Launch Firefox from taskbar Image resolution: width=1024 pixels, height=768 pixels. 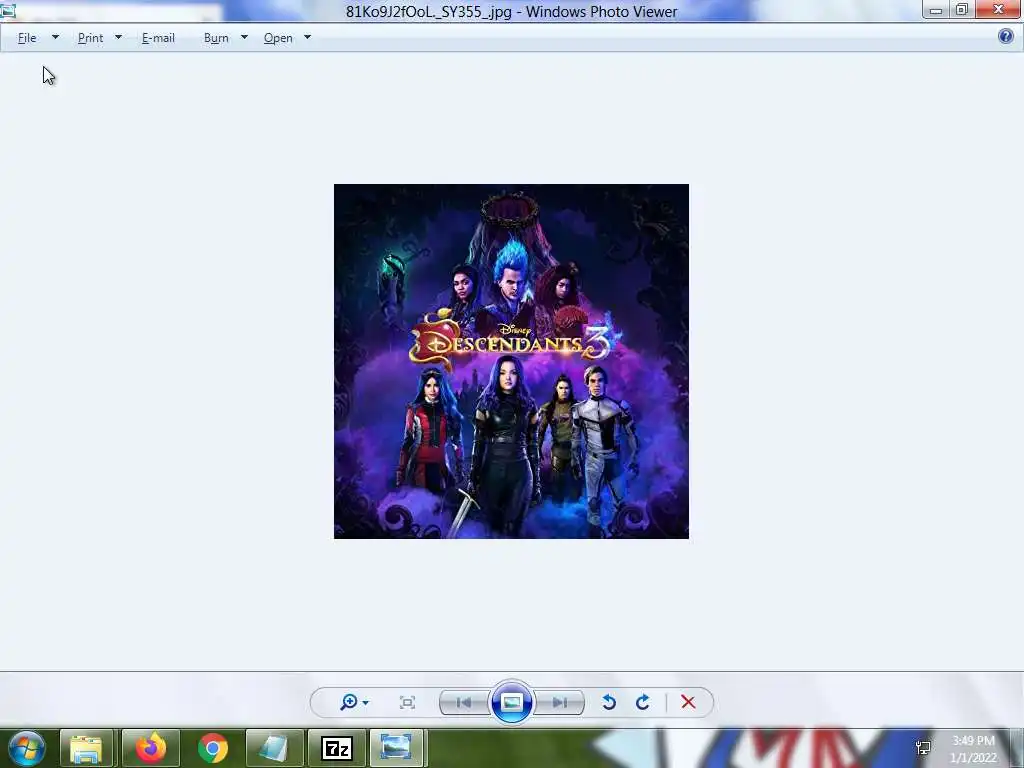(150, 748)
